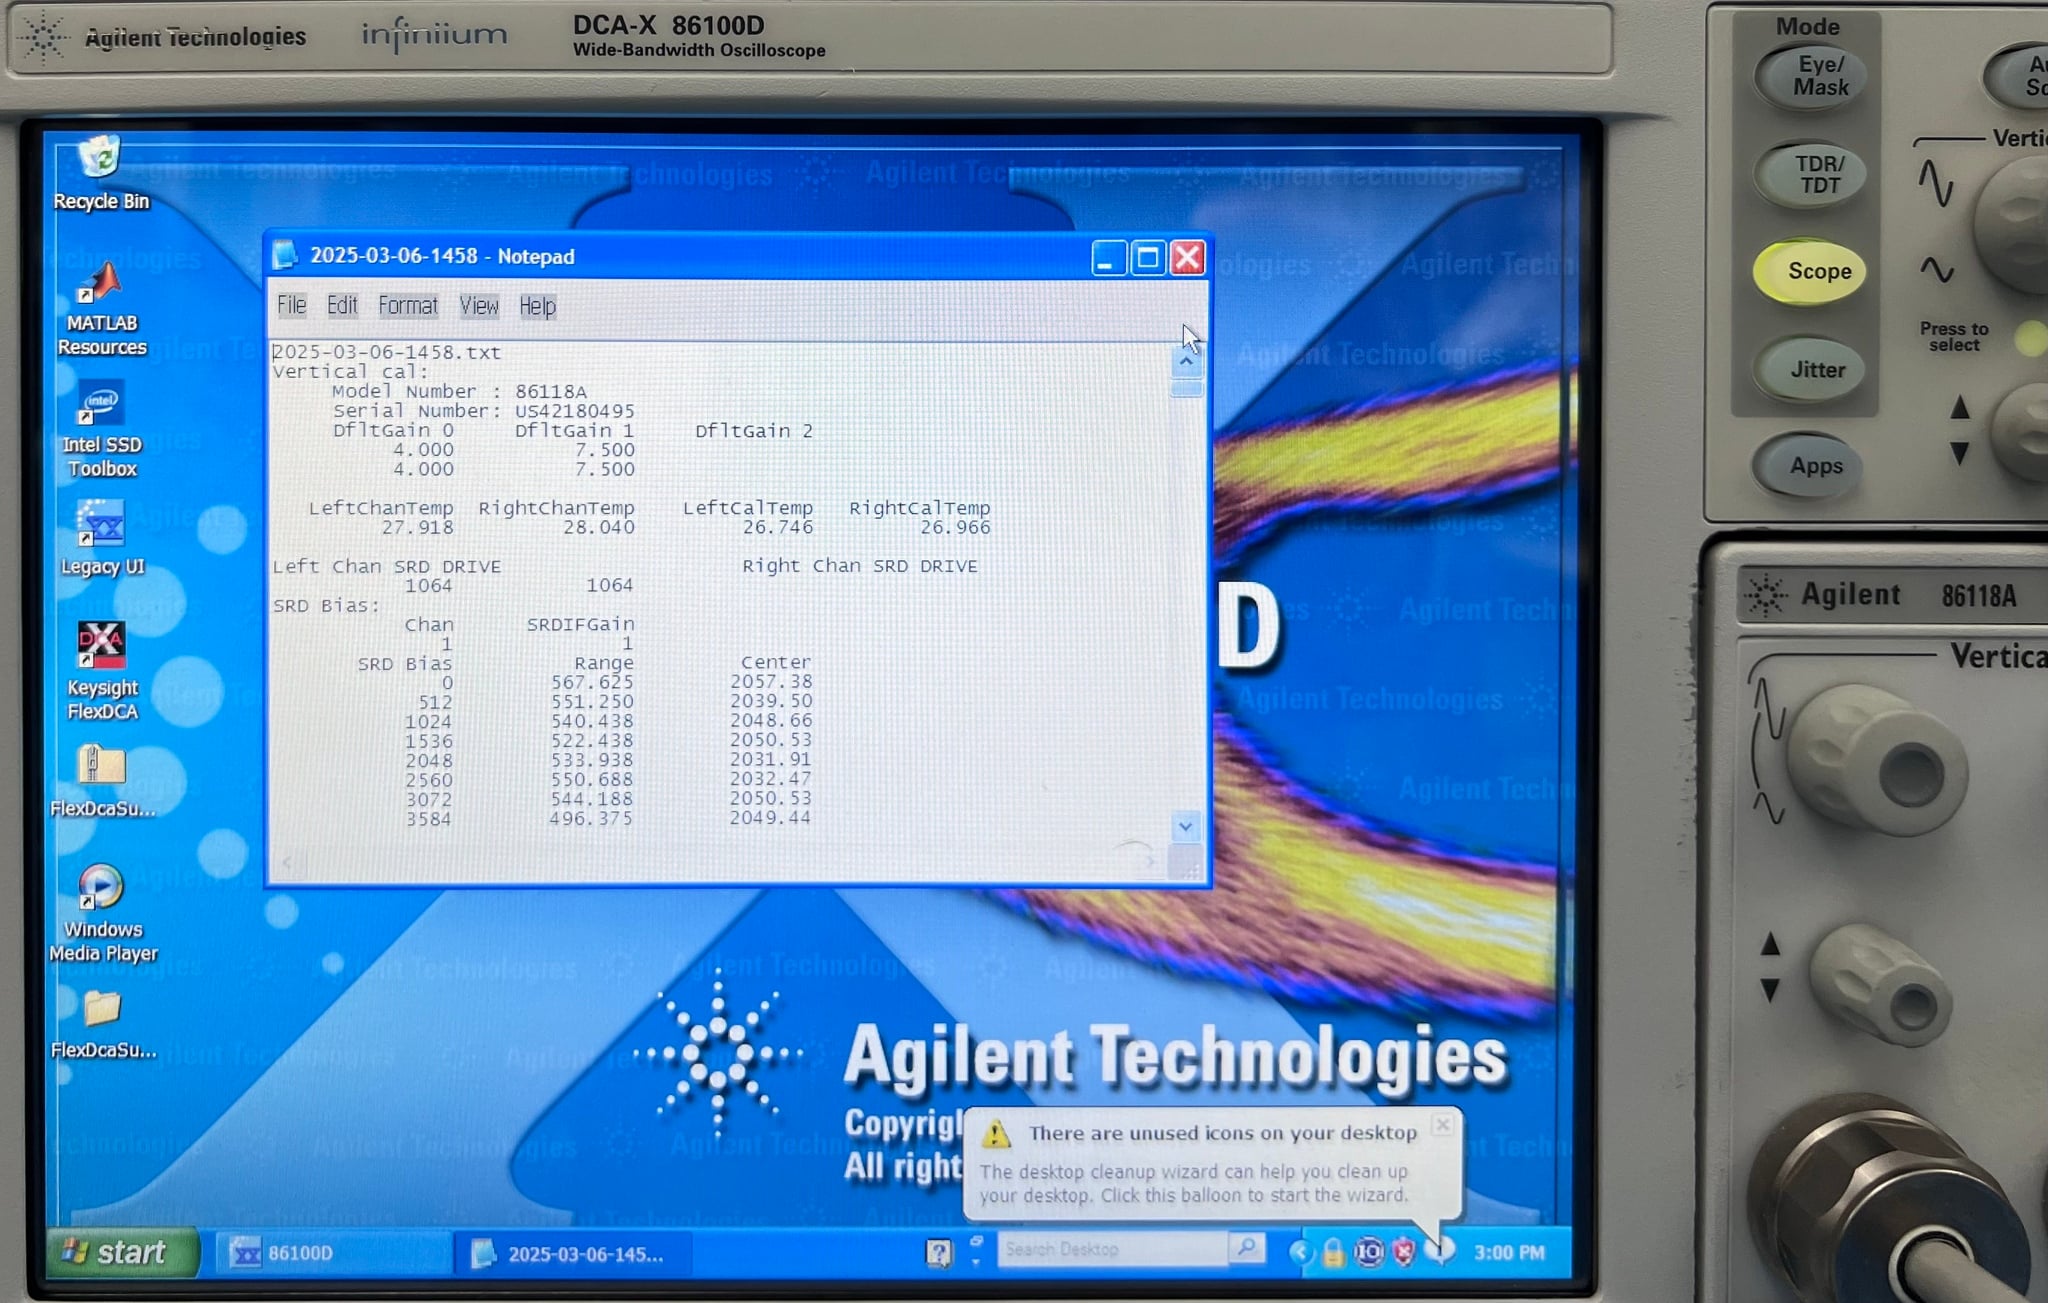Click the Range value 567.625
This screenshot has width=2048, height=1303.
coord(592,682)
